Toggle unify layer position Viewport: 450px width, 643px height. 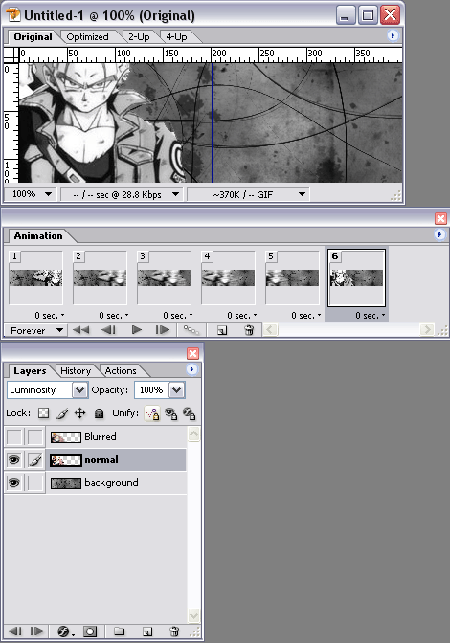(x=152, y=413)
